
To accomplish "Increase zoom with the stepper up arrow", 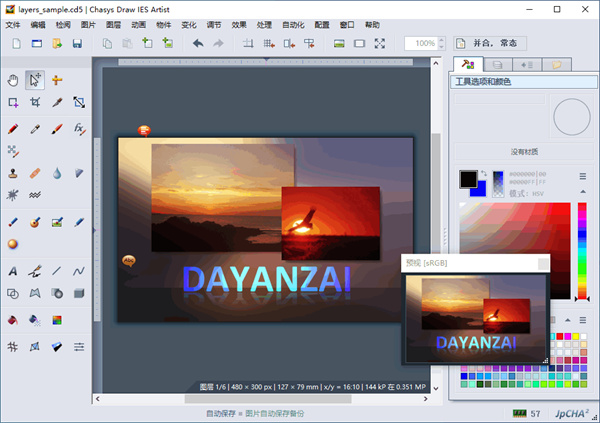I will point(441,40).
